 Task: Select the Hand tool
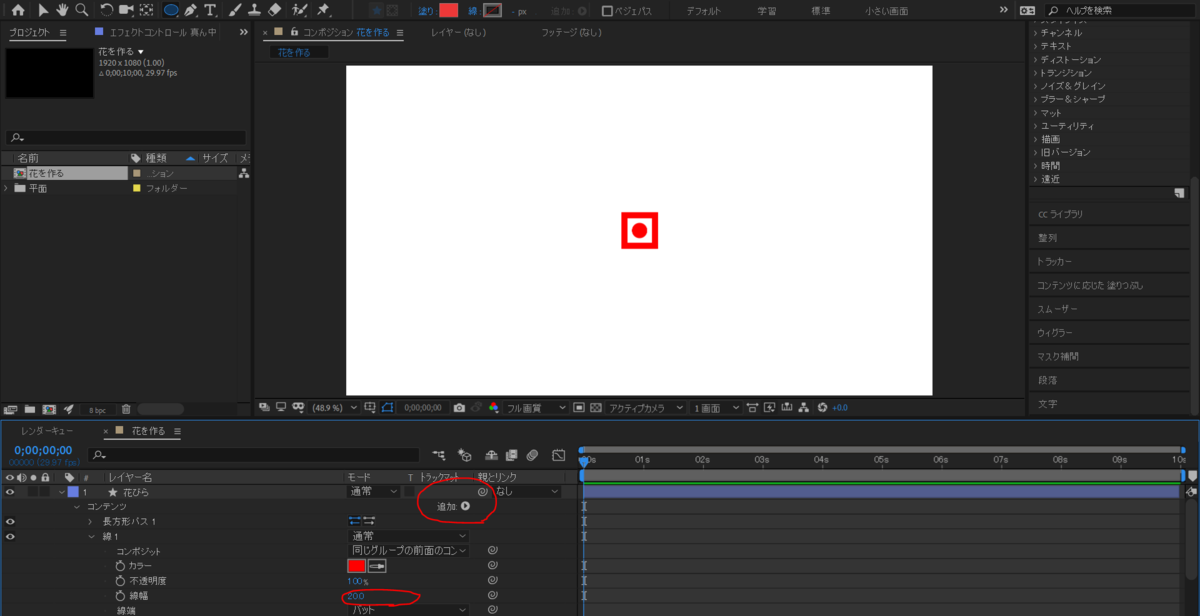pyautogui.click(x=61, y=10)
